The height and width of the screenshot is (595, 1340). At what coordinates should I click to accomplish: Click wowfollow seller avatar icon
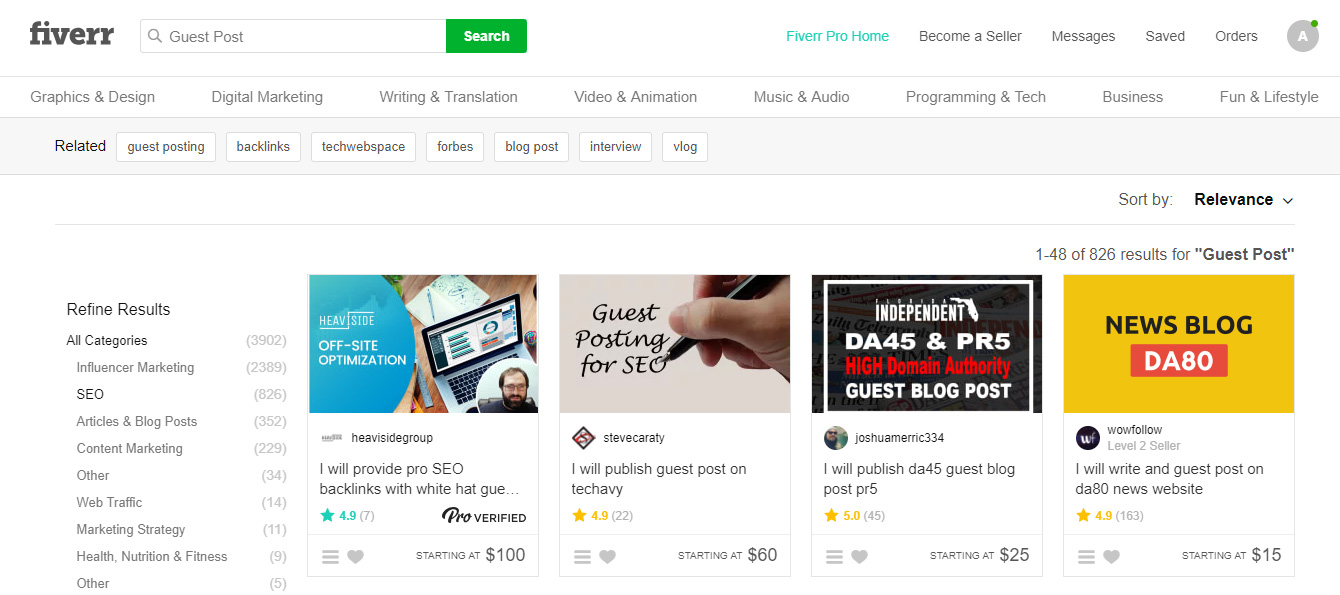coord(1088,438)
